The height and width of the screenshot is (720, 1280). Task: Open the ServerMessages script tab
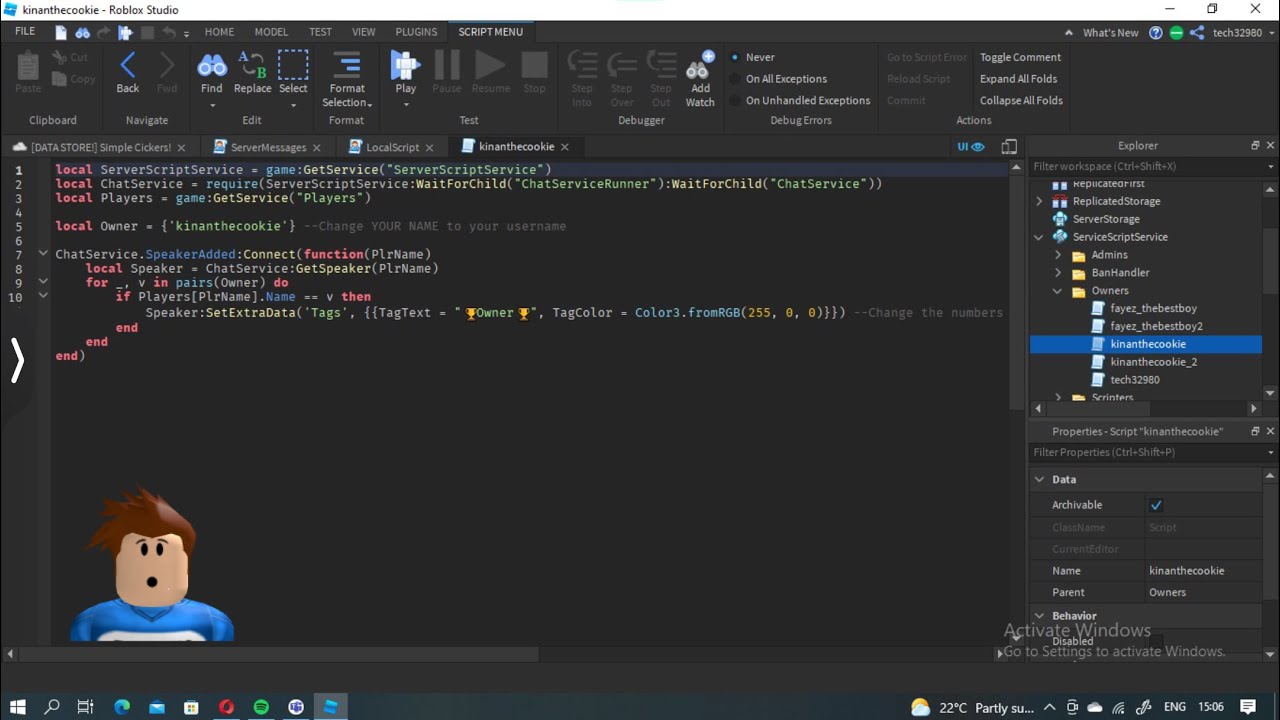[x=267, y=147]
